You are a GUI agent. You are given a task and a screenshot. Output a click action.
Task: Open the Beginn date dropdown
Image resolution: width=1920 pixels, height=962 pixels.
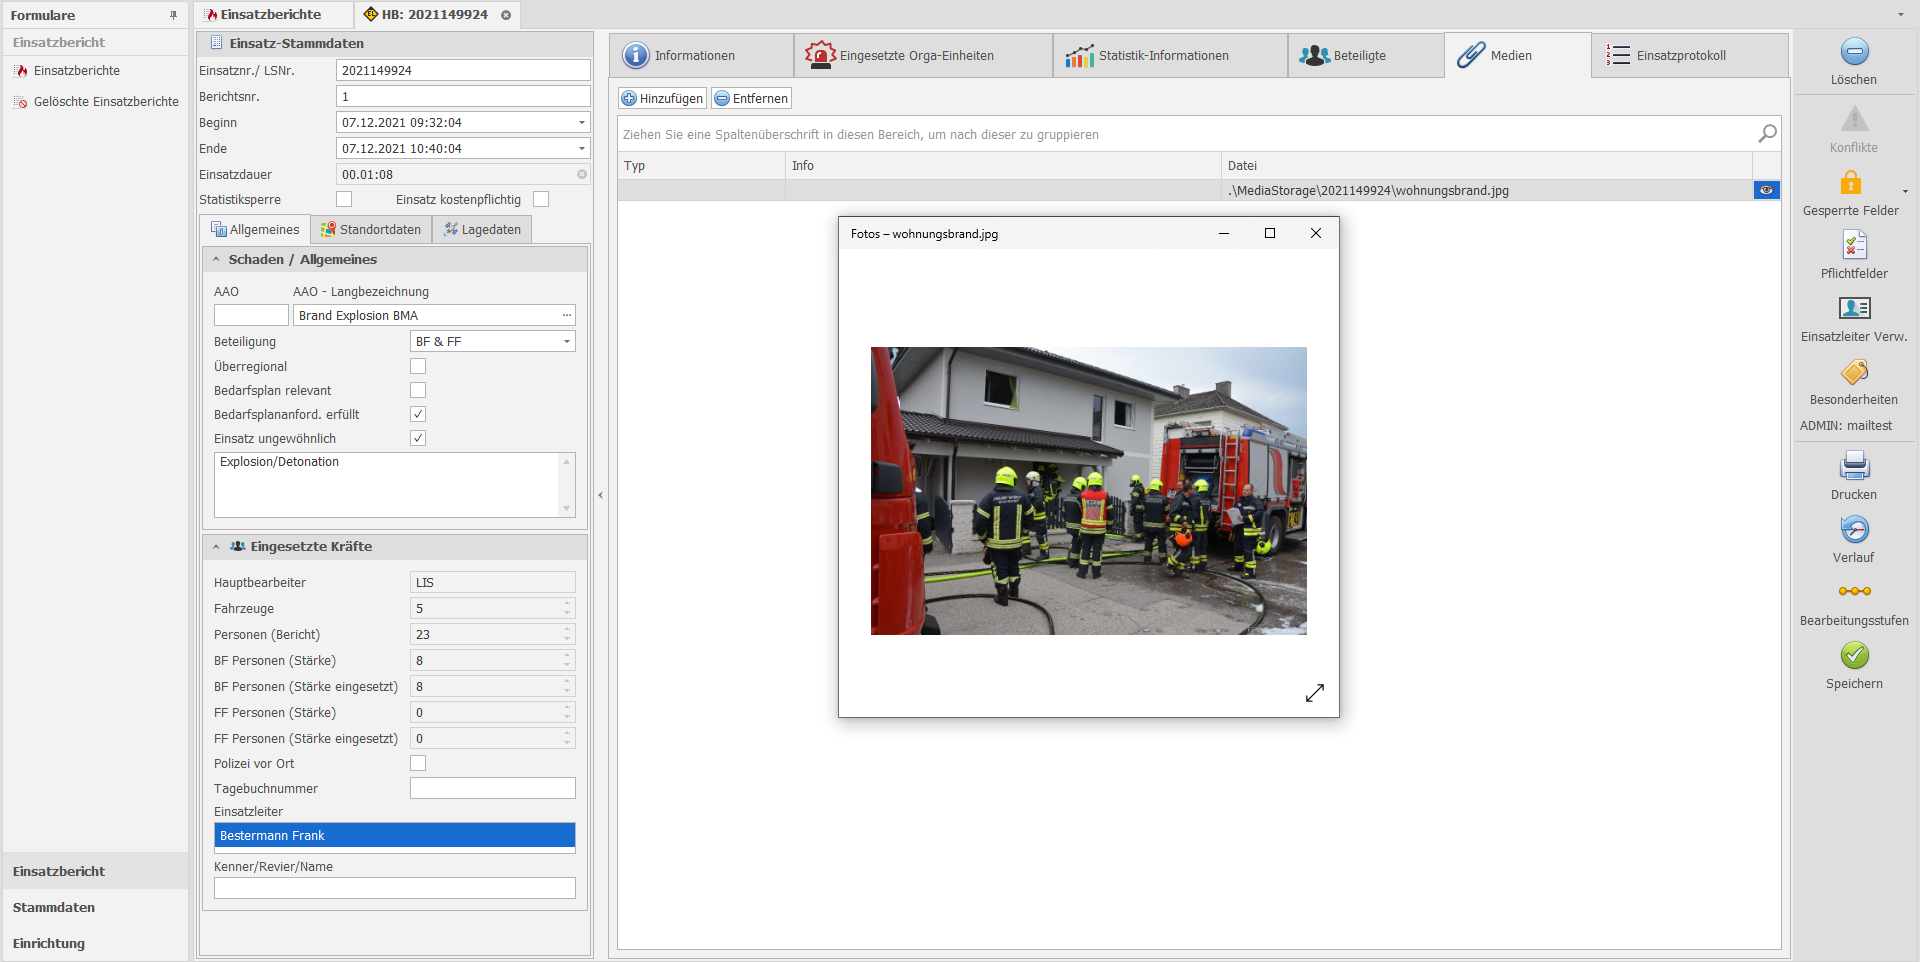pos(581,123)
